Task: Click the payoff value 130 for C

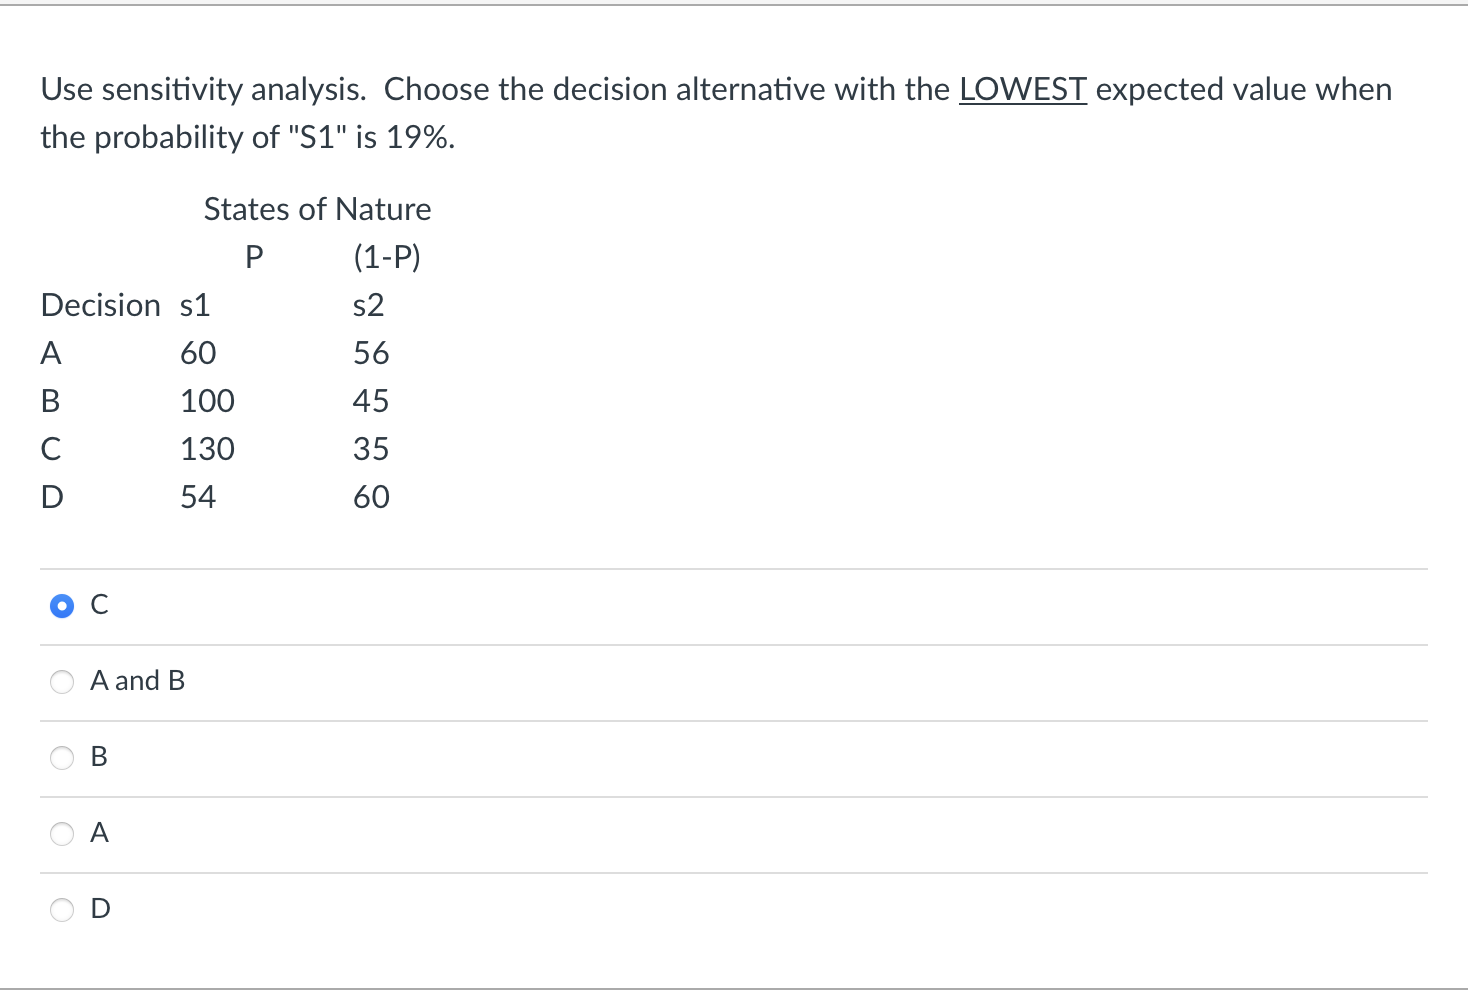Action: tap(207, 449)
